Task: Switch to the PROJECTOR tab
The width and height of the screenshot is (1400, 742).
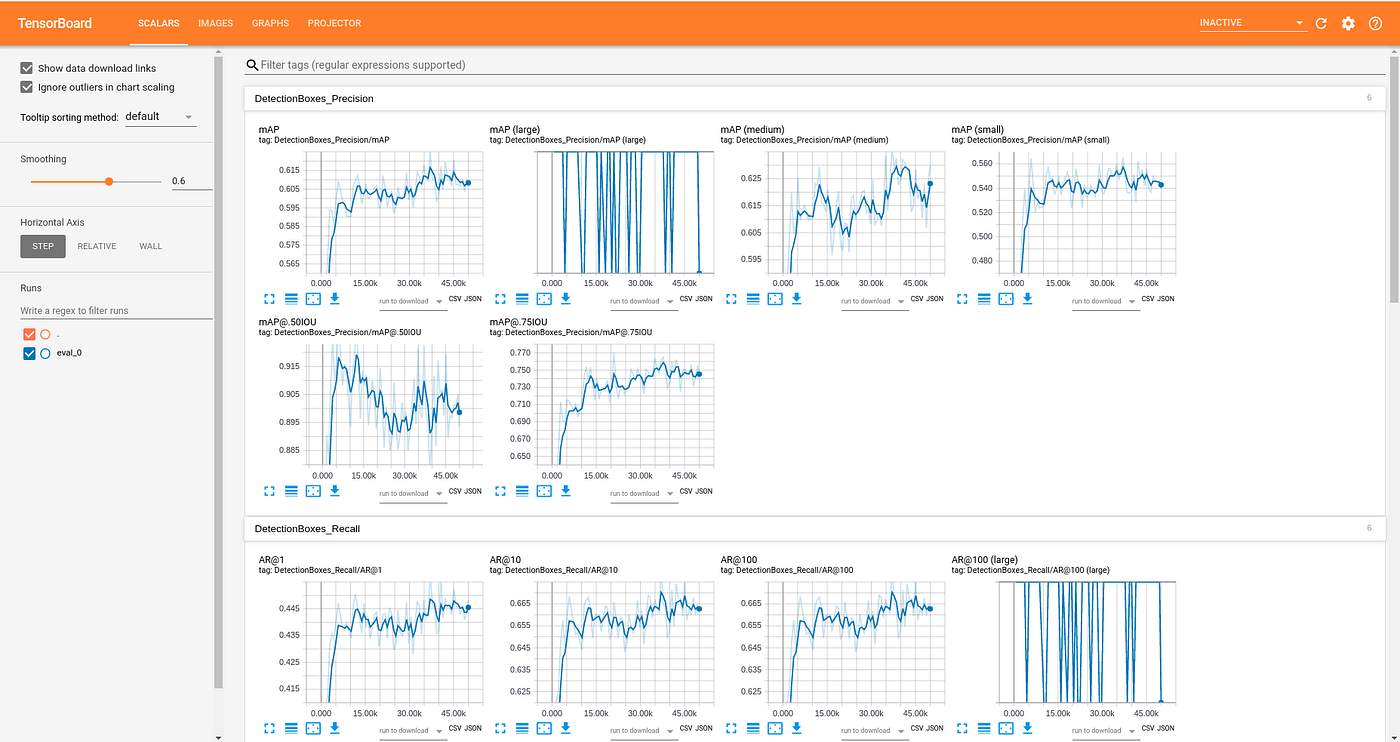Action: 334,23
